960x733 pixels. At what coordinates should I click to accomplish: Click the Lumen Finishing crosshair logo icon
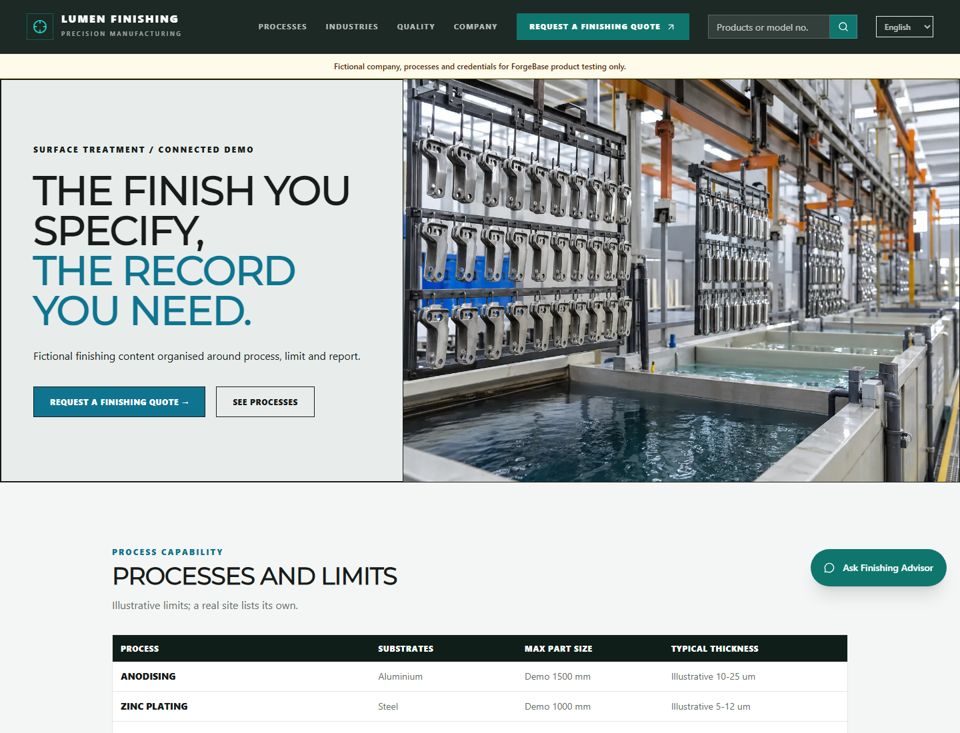40,26
